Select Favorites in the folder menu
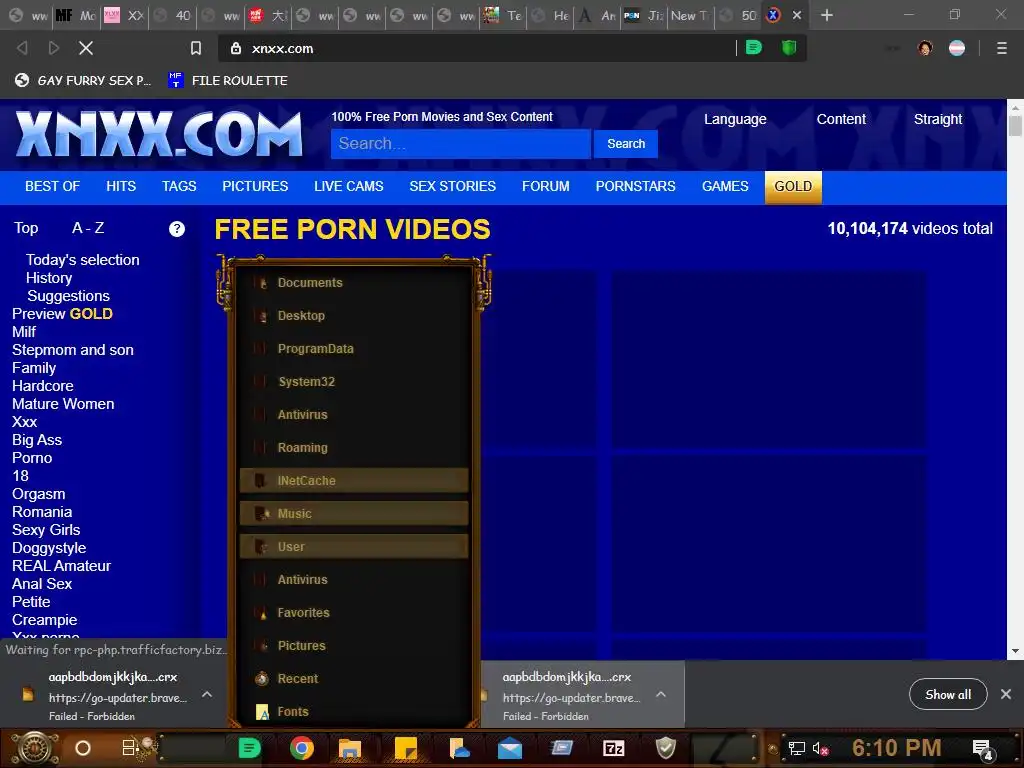Screen dimensions: 1024x768 (x=354, y=613)
